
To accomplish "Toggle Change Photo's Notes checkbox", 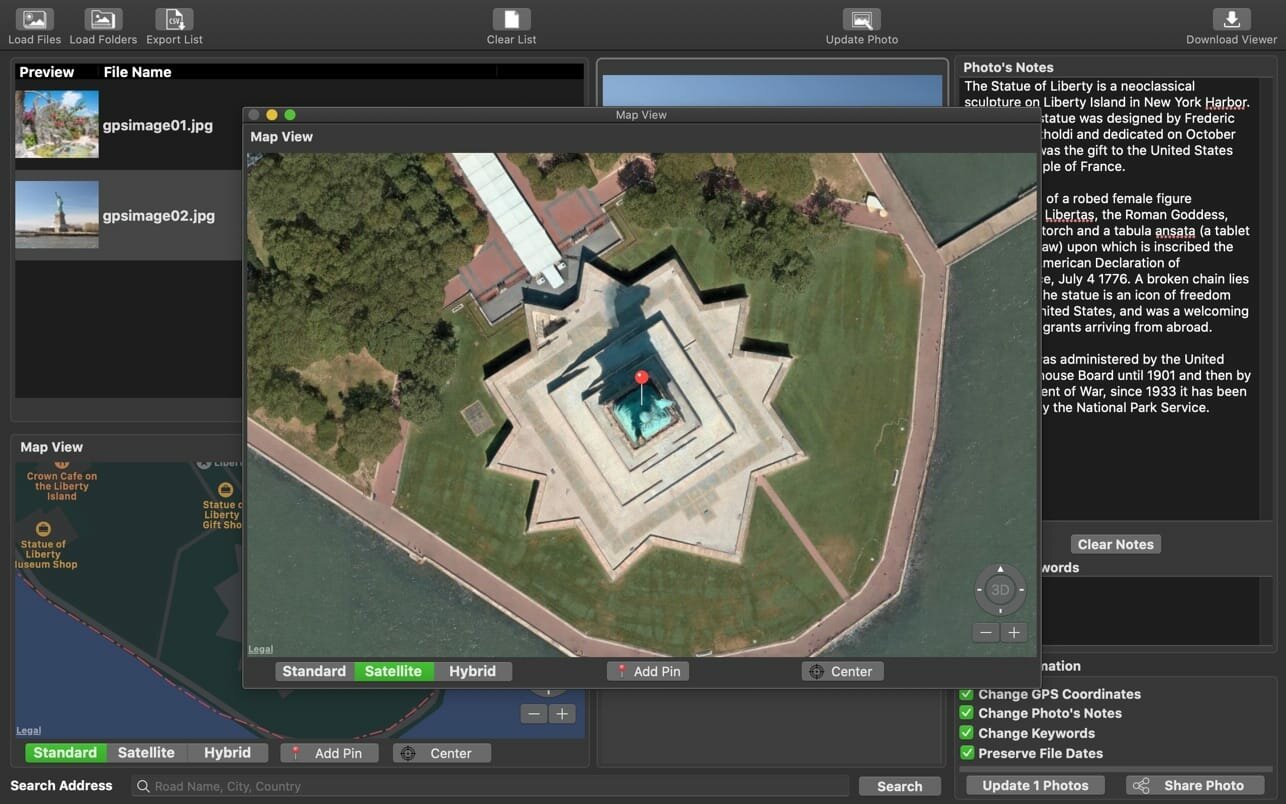I will click(x=967, y=713).
